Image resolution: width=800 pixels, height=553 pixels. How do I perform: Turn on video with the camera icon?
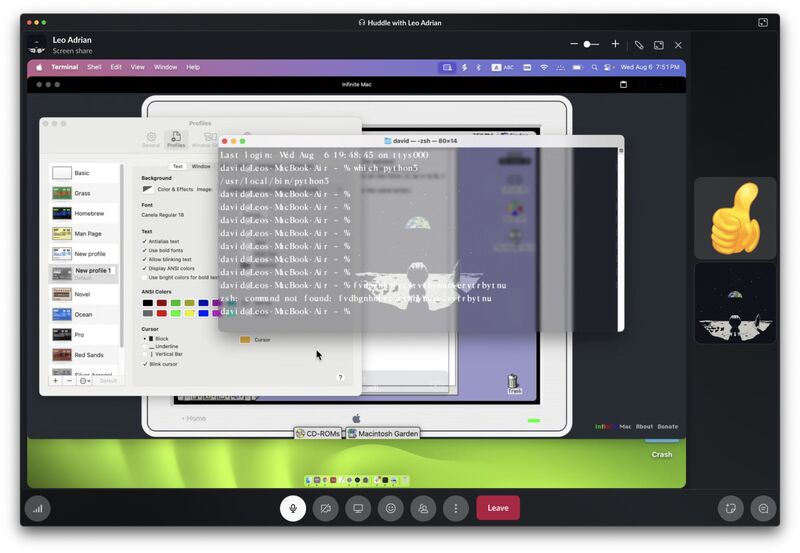pos(326,508)
